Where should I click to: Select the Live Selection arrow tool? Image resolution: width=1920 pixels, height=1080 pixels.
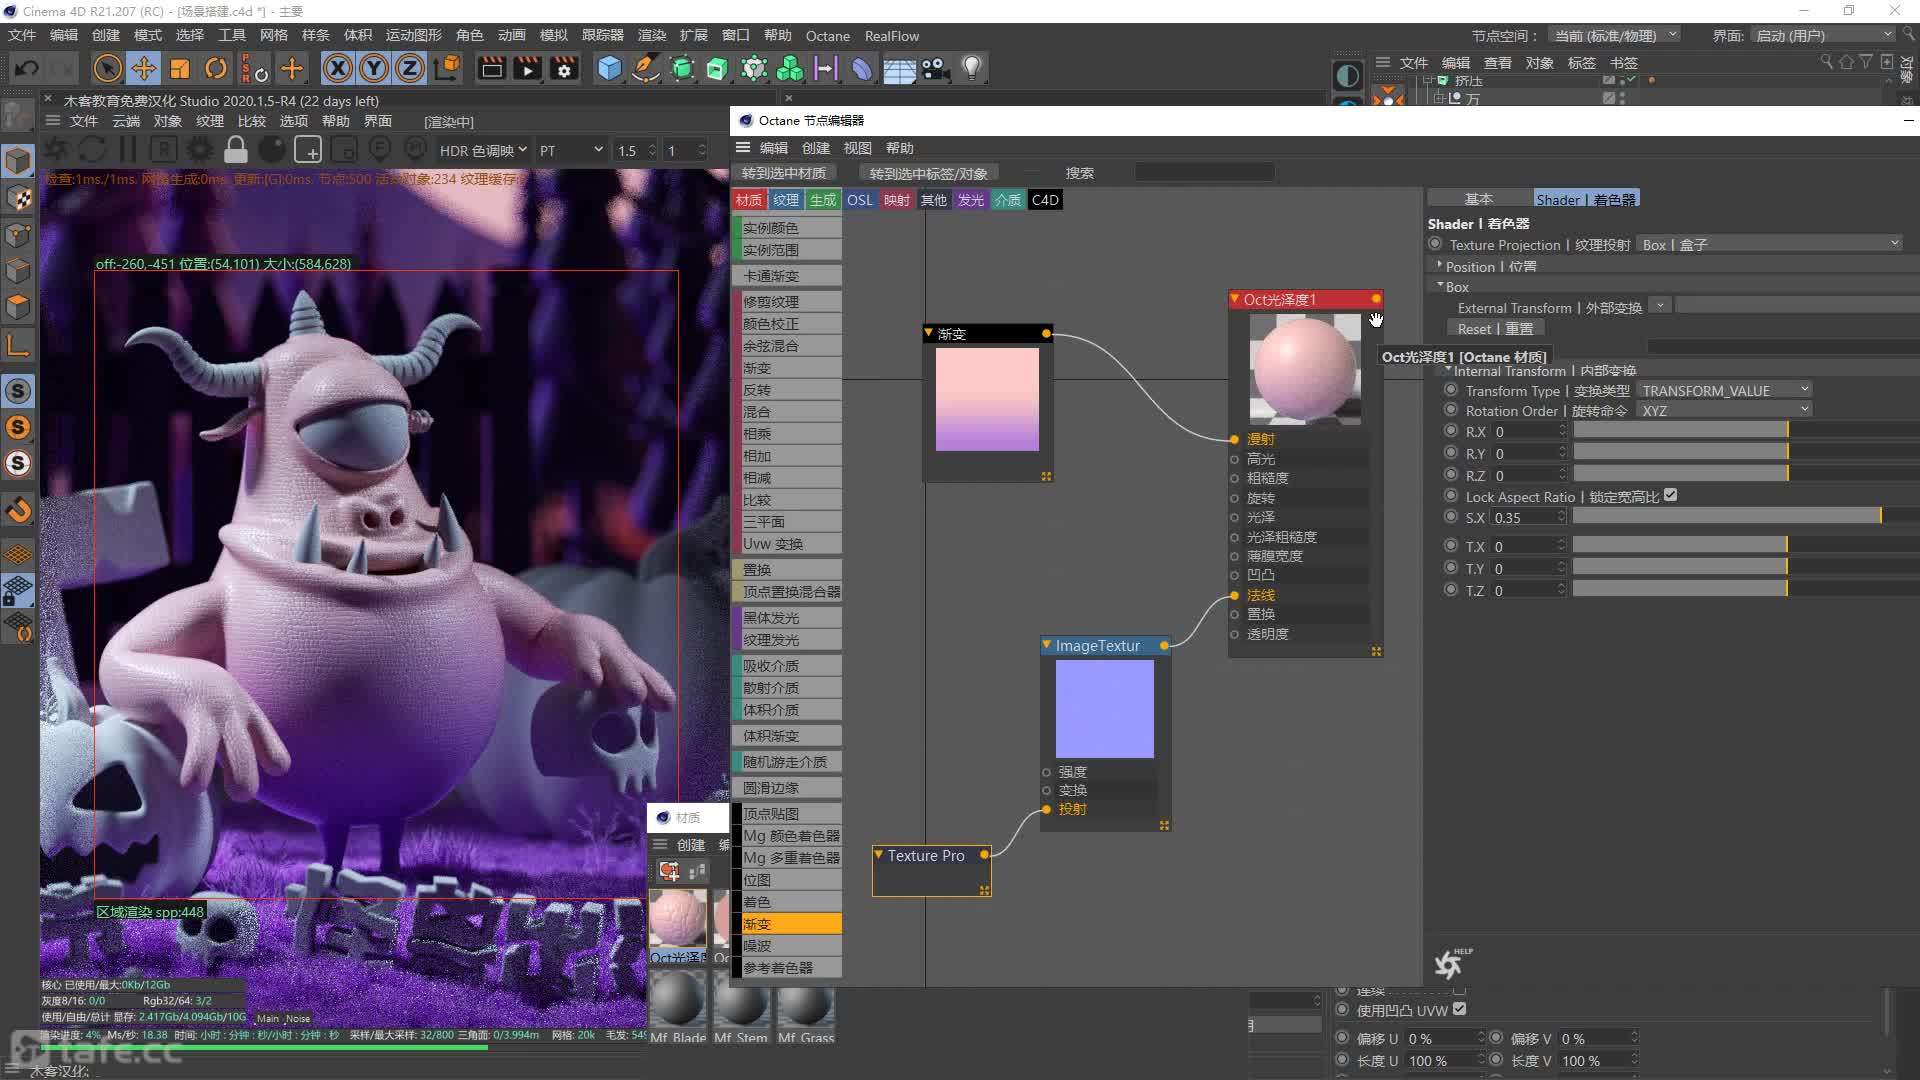point(107,68)
